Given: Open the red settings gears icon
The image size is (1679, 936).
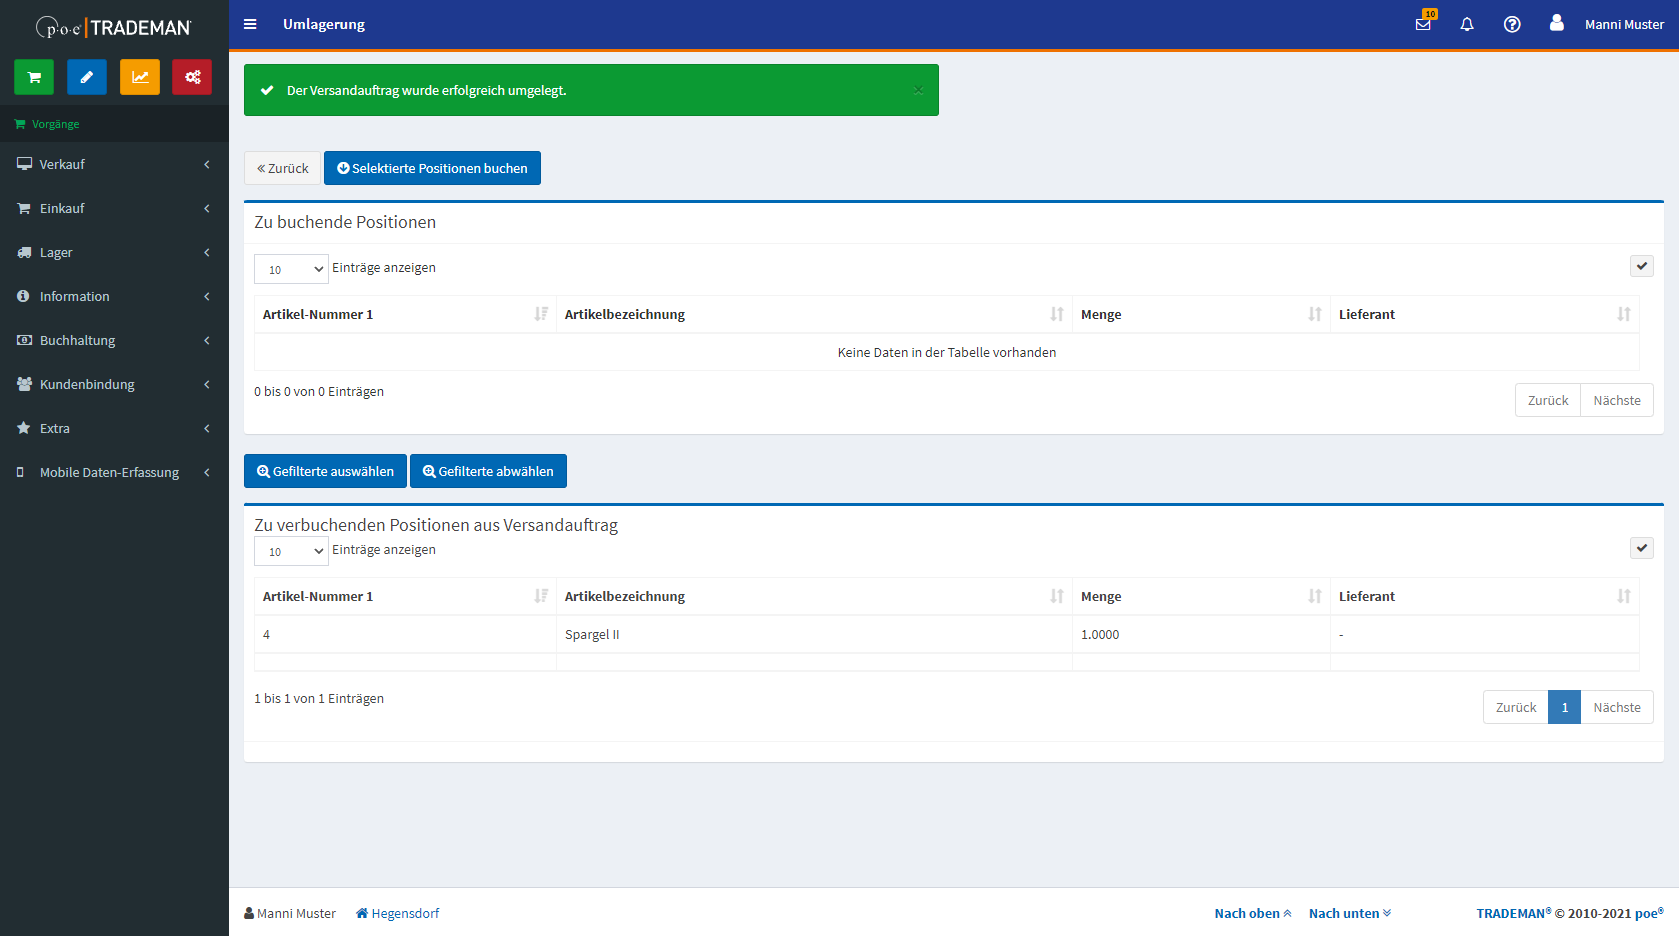Looking at the screenshot, I should (x=192, y=77).
